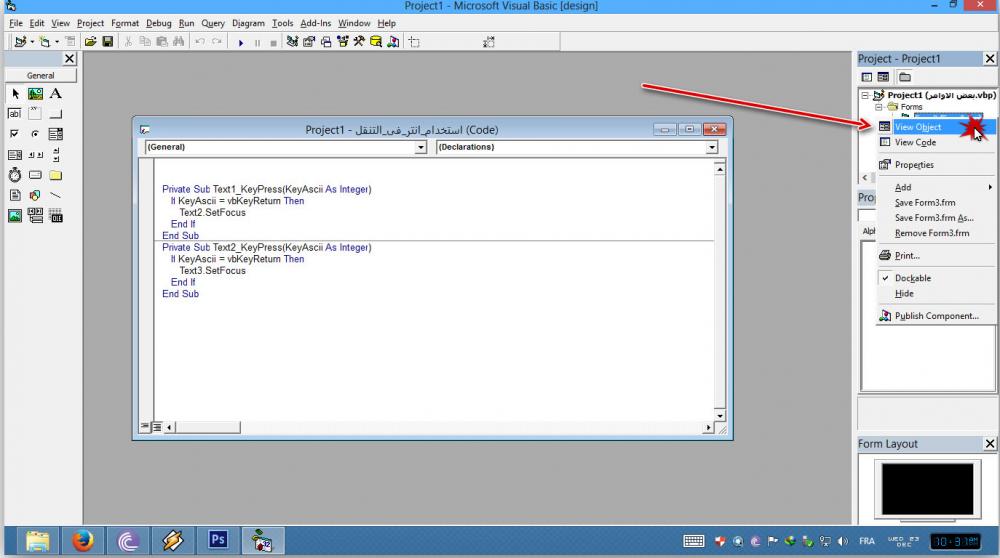Viewport: 1000px width, 558px height.
Task: Expand the Add submenu in context menu
Action: [x=936, y=187]
